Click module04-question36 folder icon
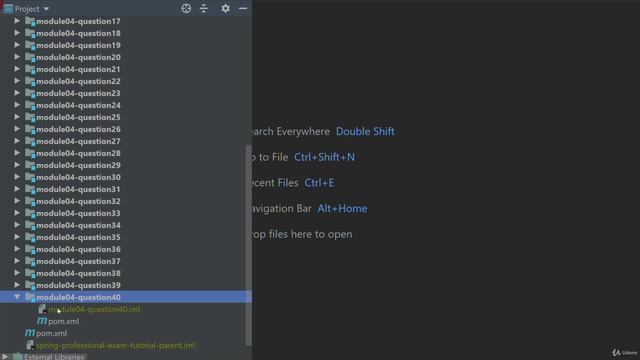Screen dimensions: 640x360 (x=30, y=249)
